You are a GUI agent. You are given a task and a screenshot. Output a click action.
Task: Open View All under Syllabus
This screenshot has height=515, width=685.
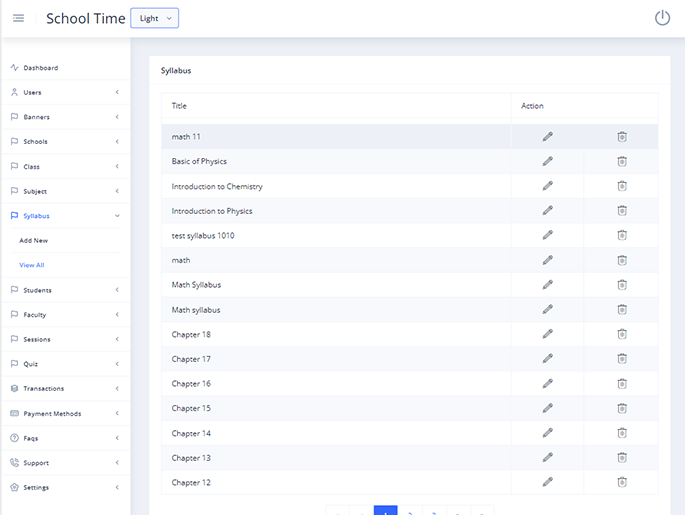click(x=32, y=265)
